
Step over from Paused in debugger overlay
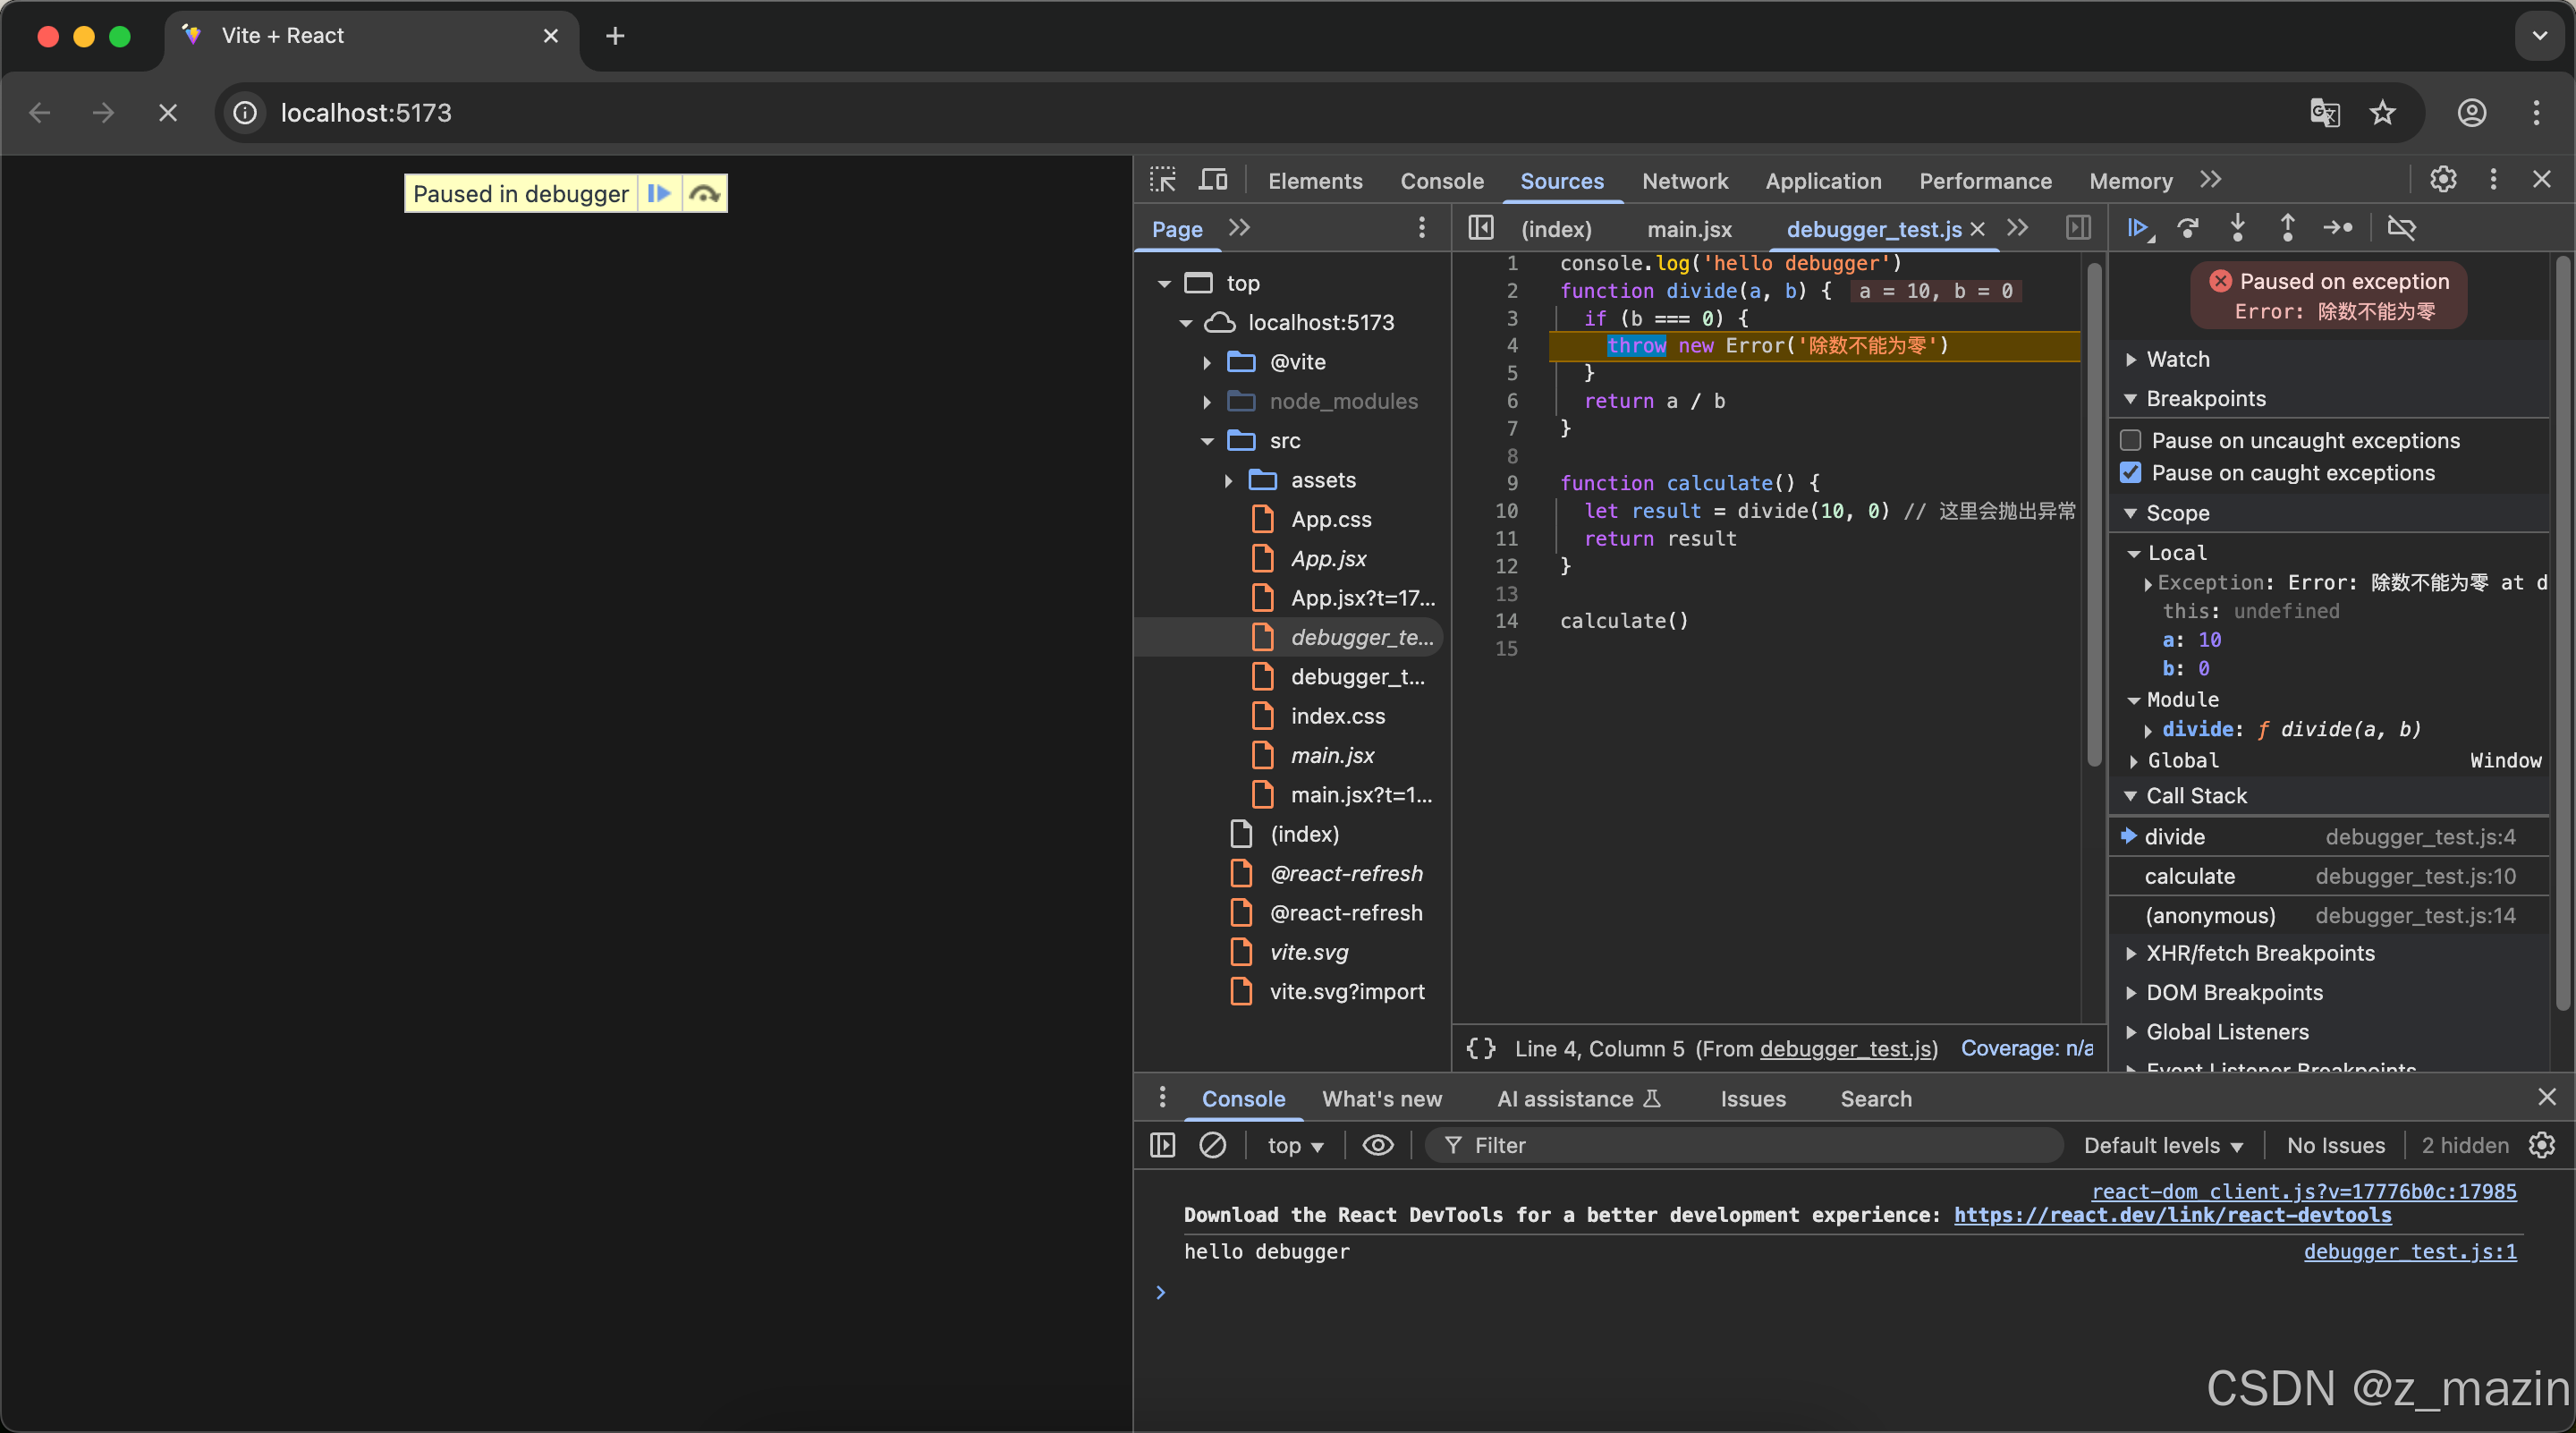704,194
